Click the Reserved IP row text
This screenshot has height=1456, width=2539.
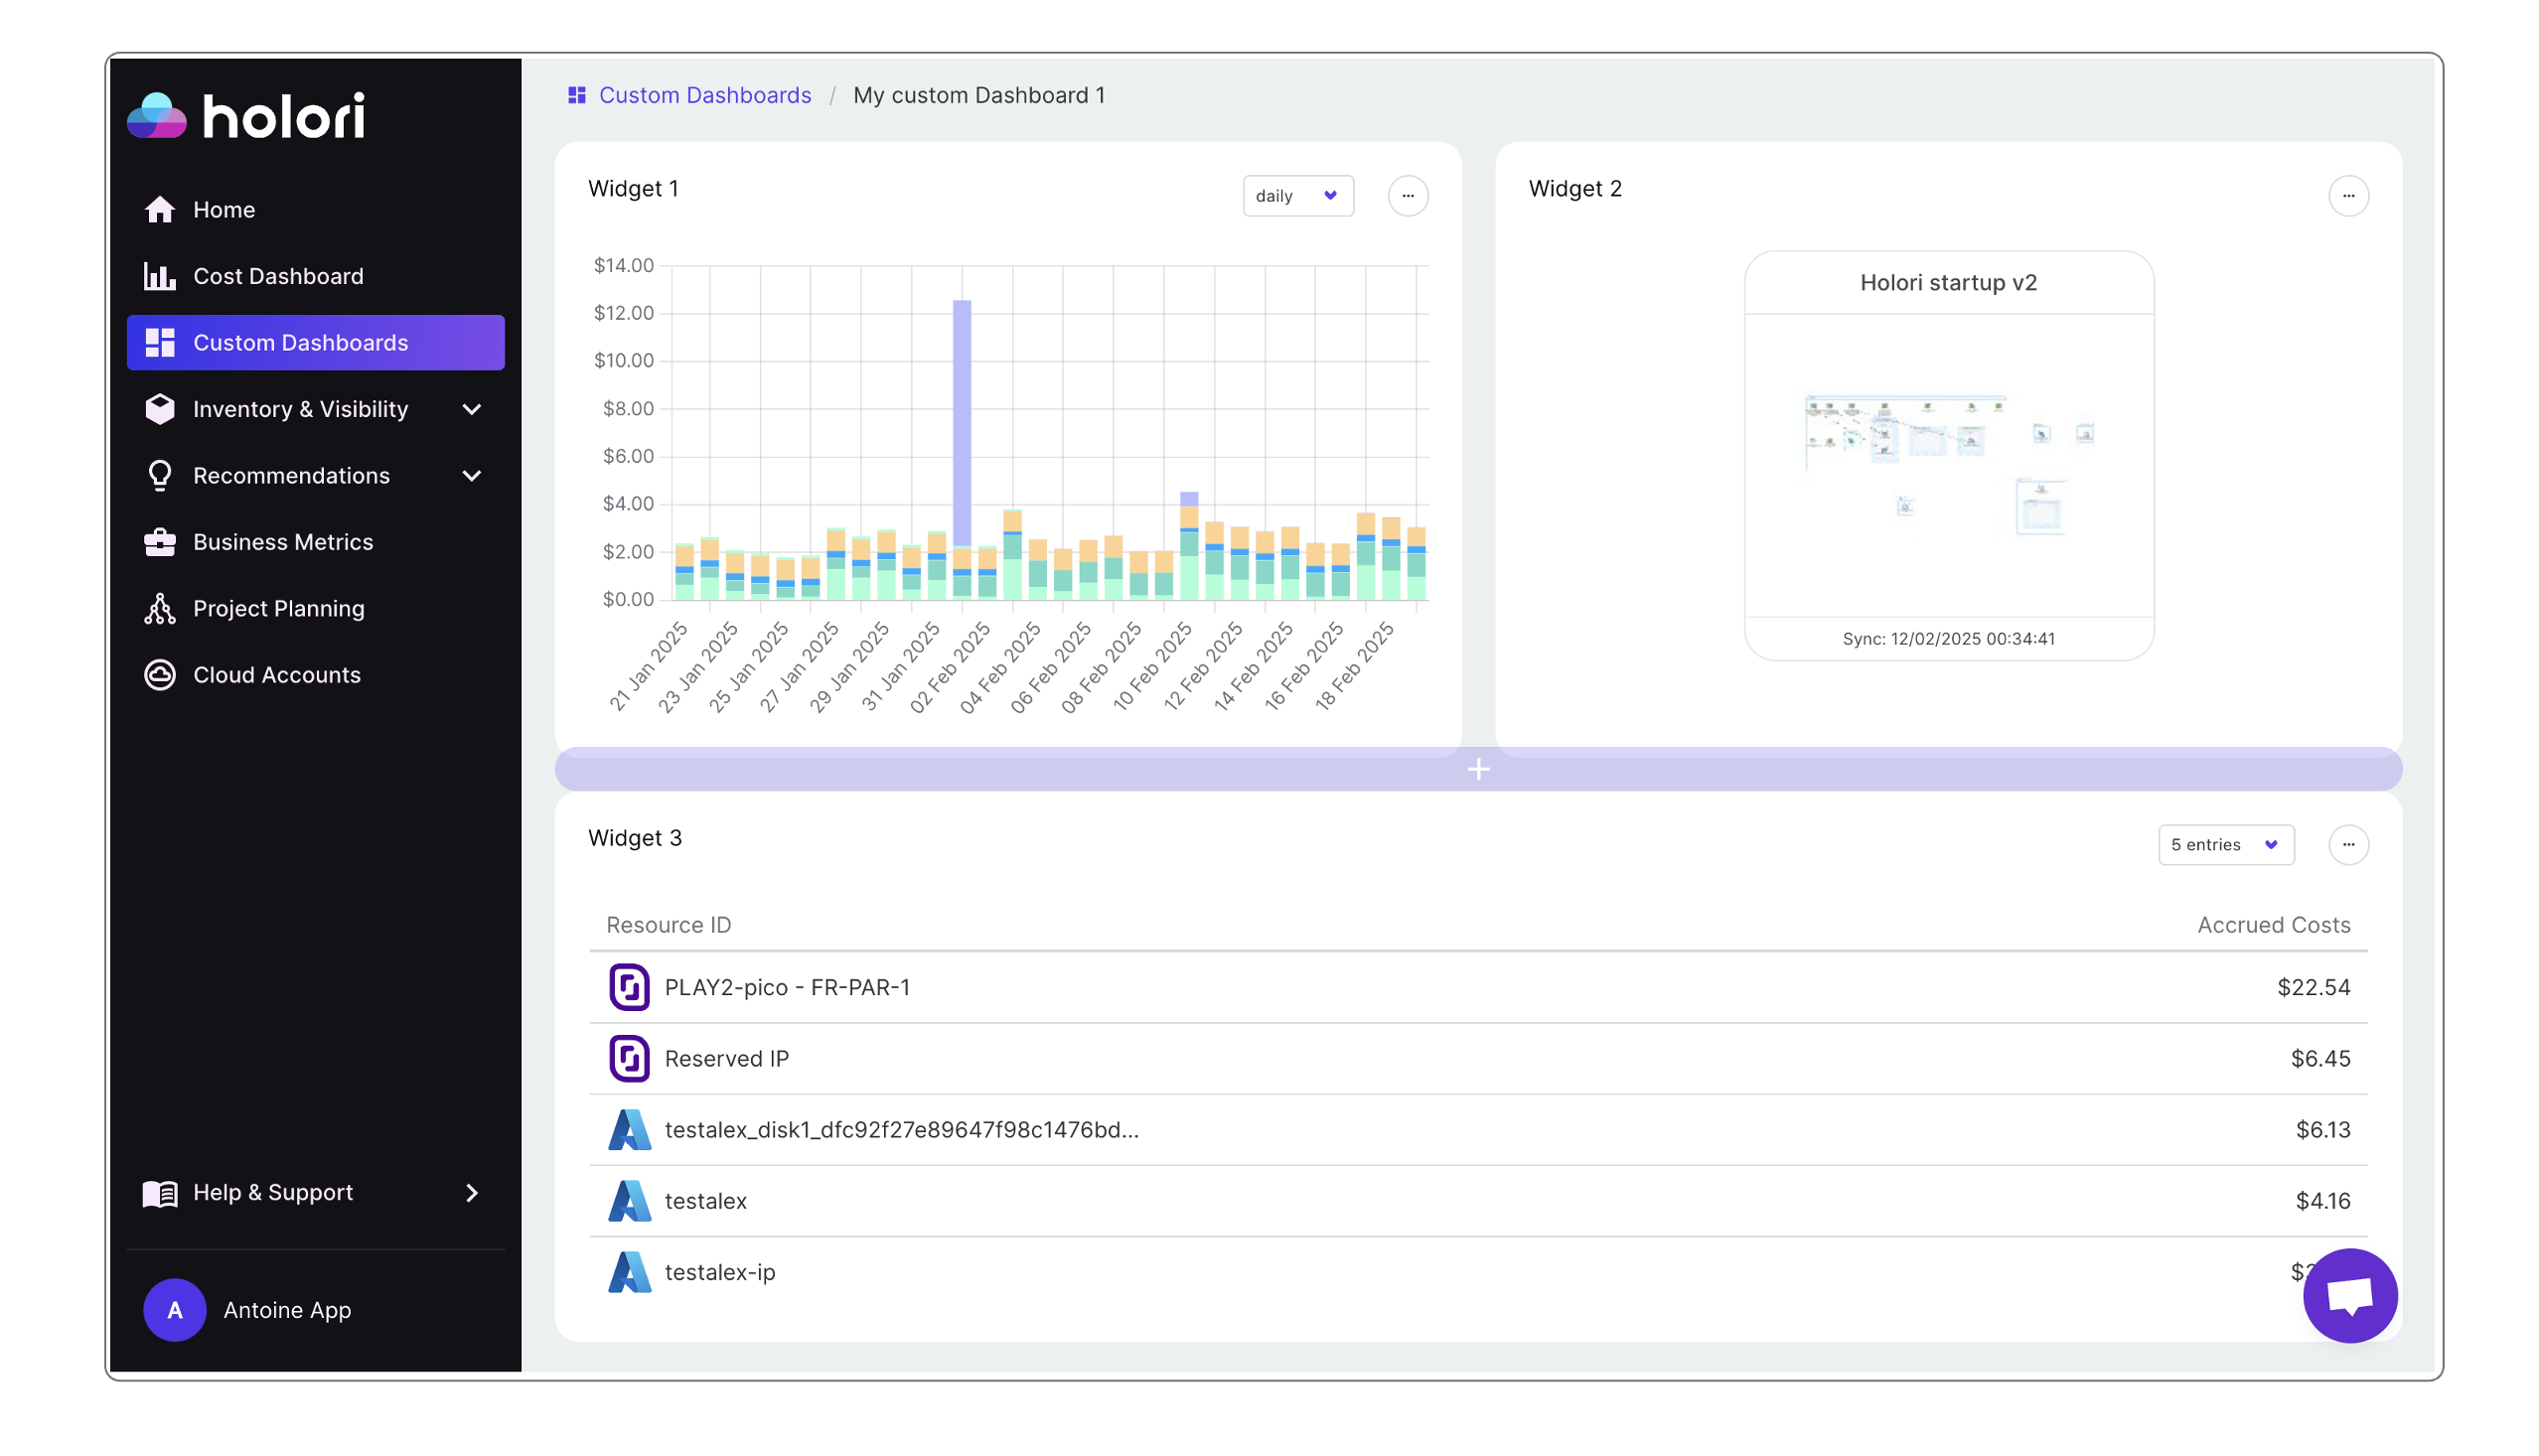pos(726,1059)
